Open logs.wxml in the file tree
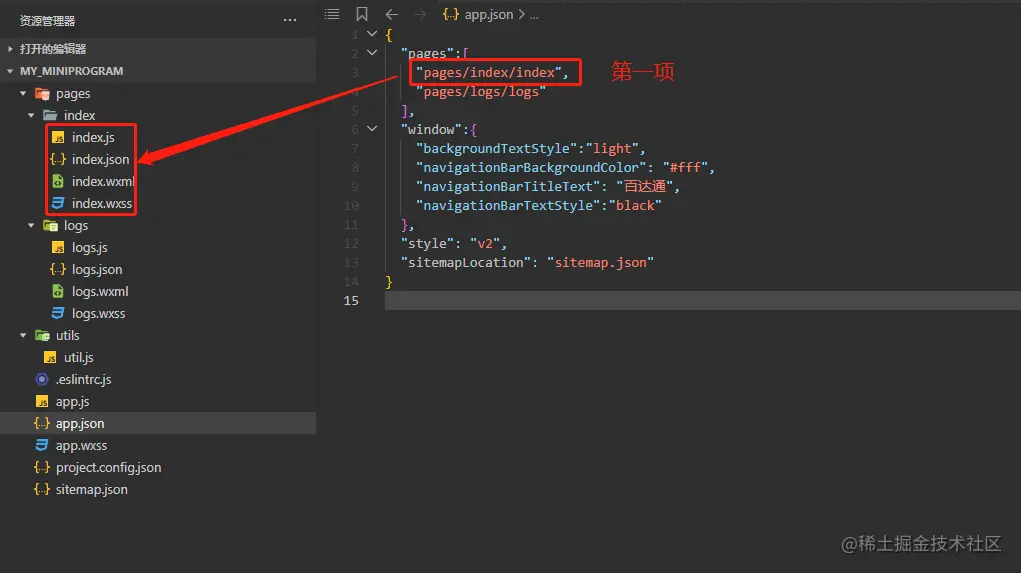This screenshot has height=573, width=1021. point(100,291)
